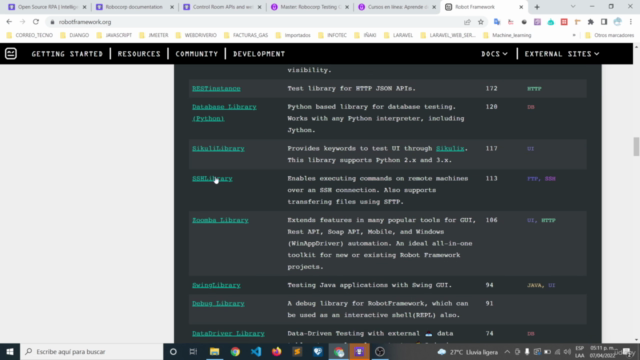Viewport: 640px width, 360px height.
Task: Open the JMEETER bookmarks folder
Action: coord(154,35)
